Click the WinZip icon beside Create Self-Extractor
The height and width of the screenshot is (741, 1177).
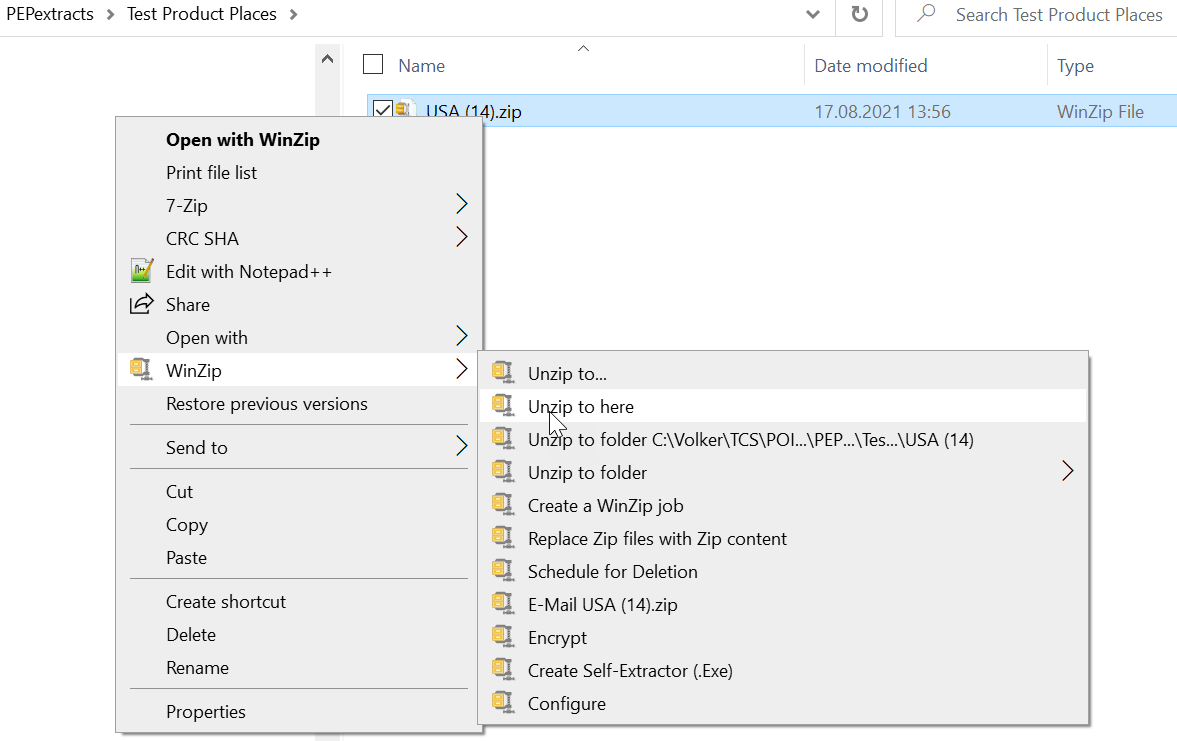[x=503, y=670]
